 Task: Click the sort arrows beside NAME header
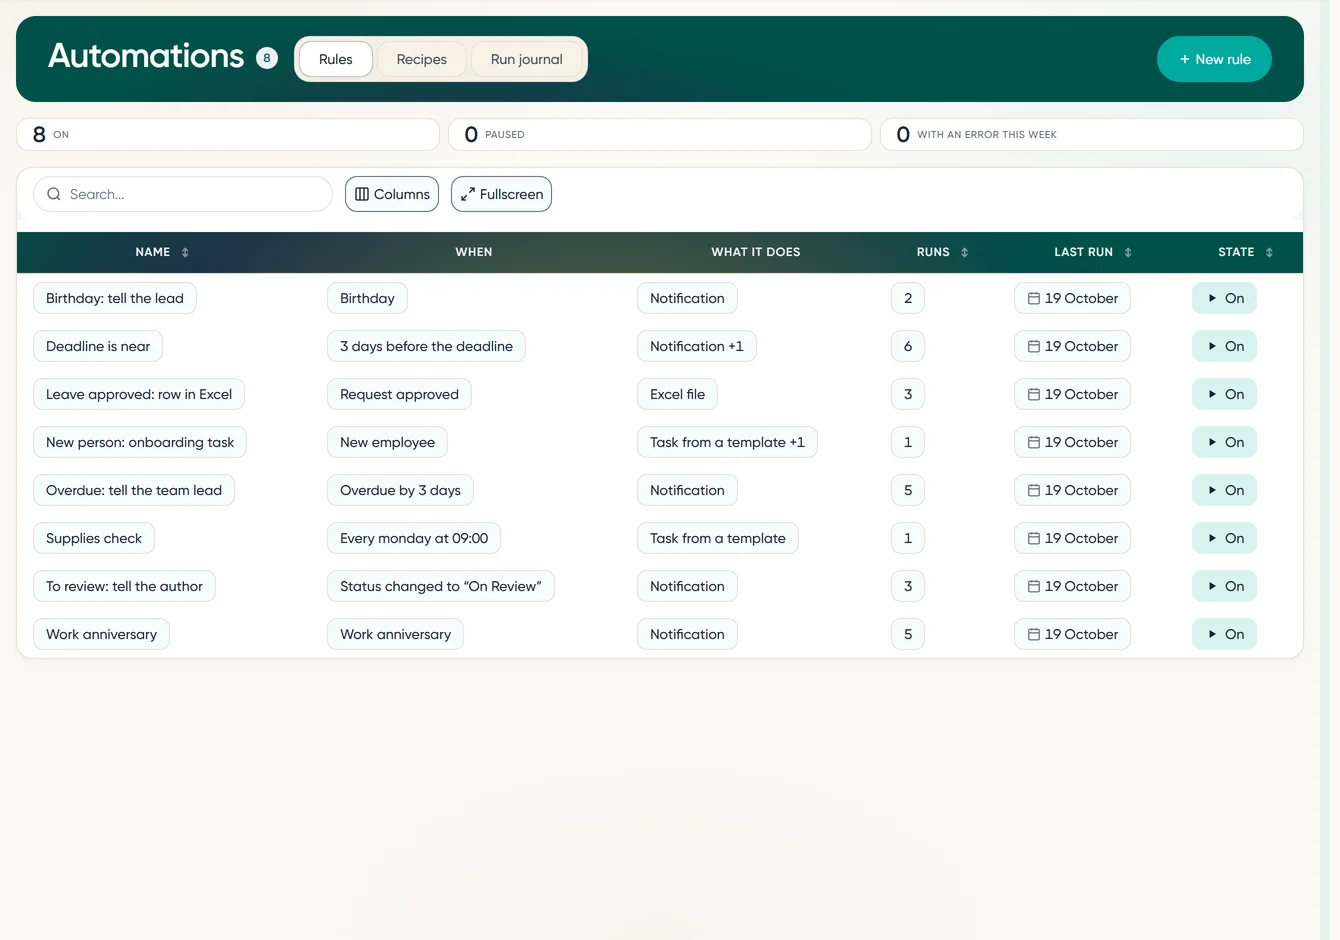[x=185, y=253]
